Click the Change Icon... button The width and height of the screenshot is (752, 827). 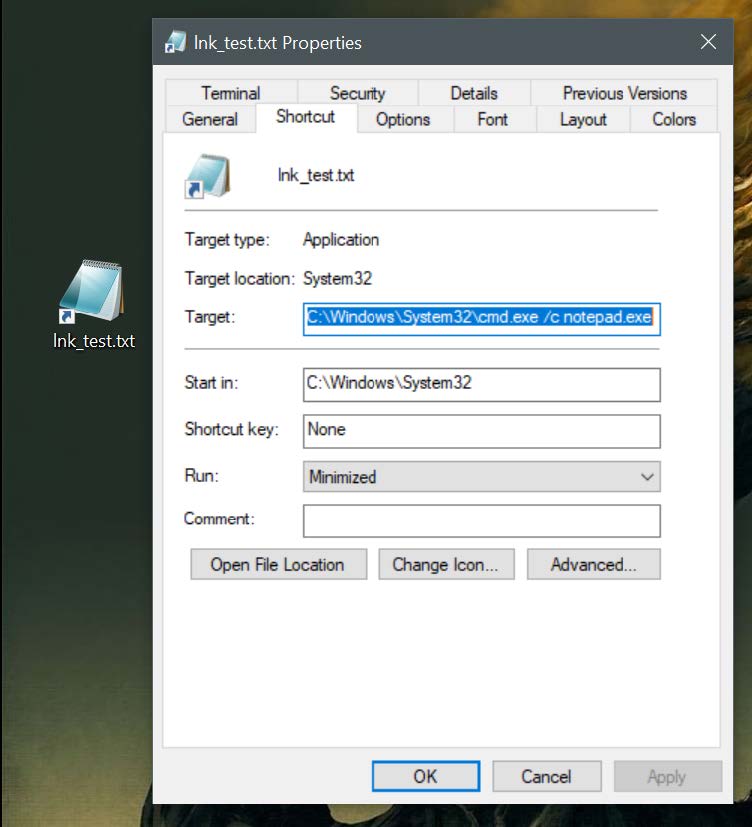click(x=446, y=564)
